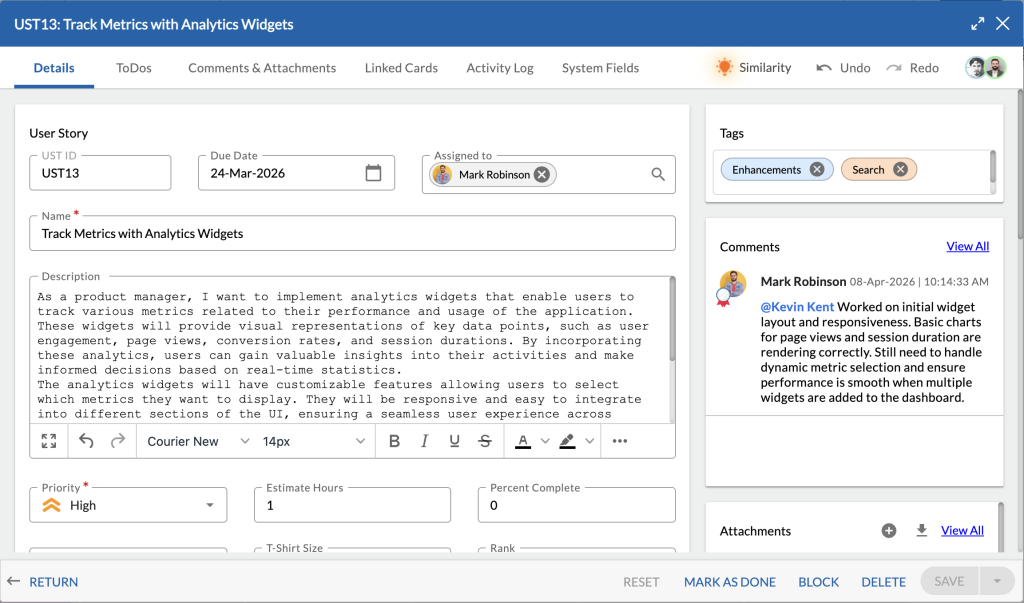This screenshot has height=603, width=1024.
Task: Switch to the ToDos tab
Action: point(134,68)
